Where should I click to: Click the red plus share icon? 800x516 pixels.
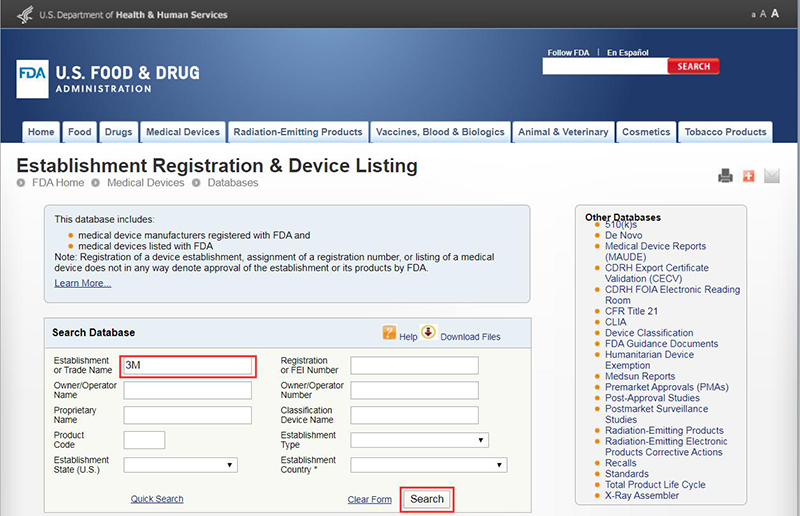pos(748,176)
